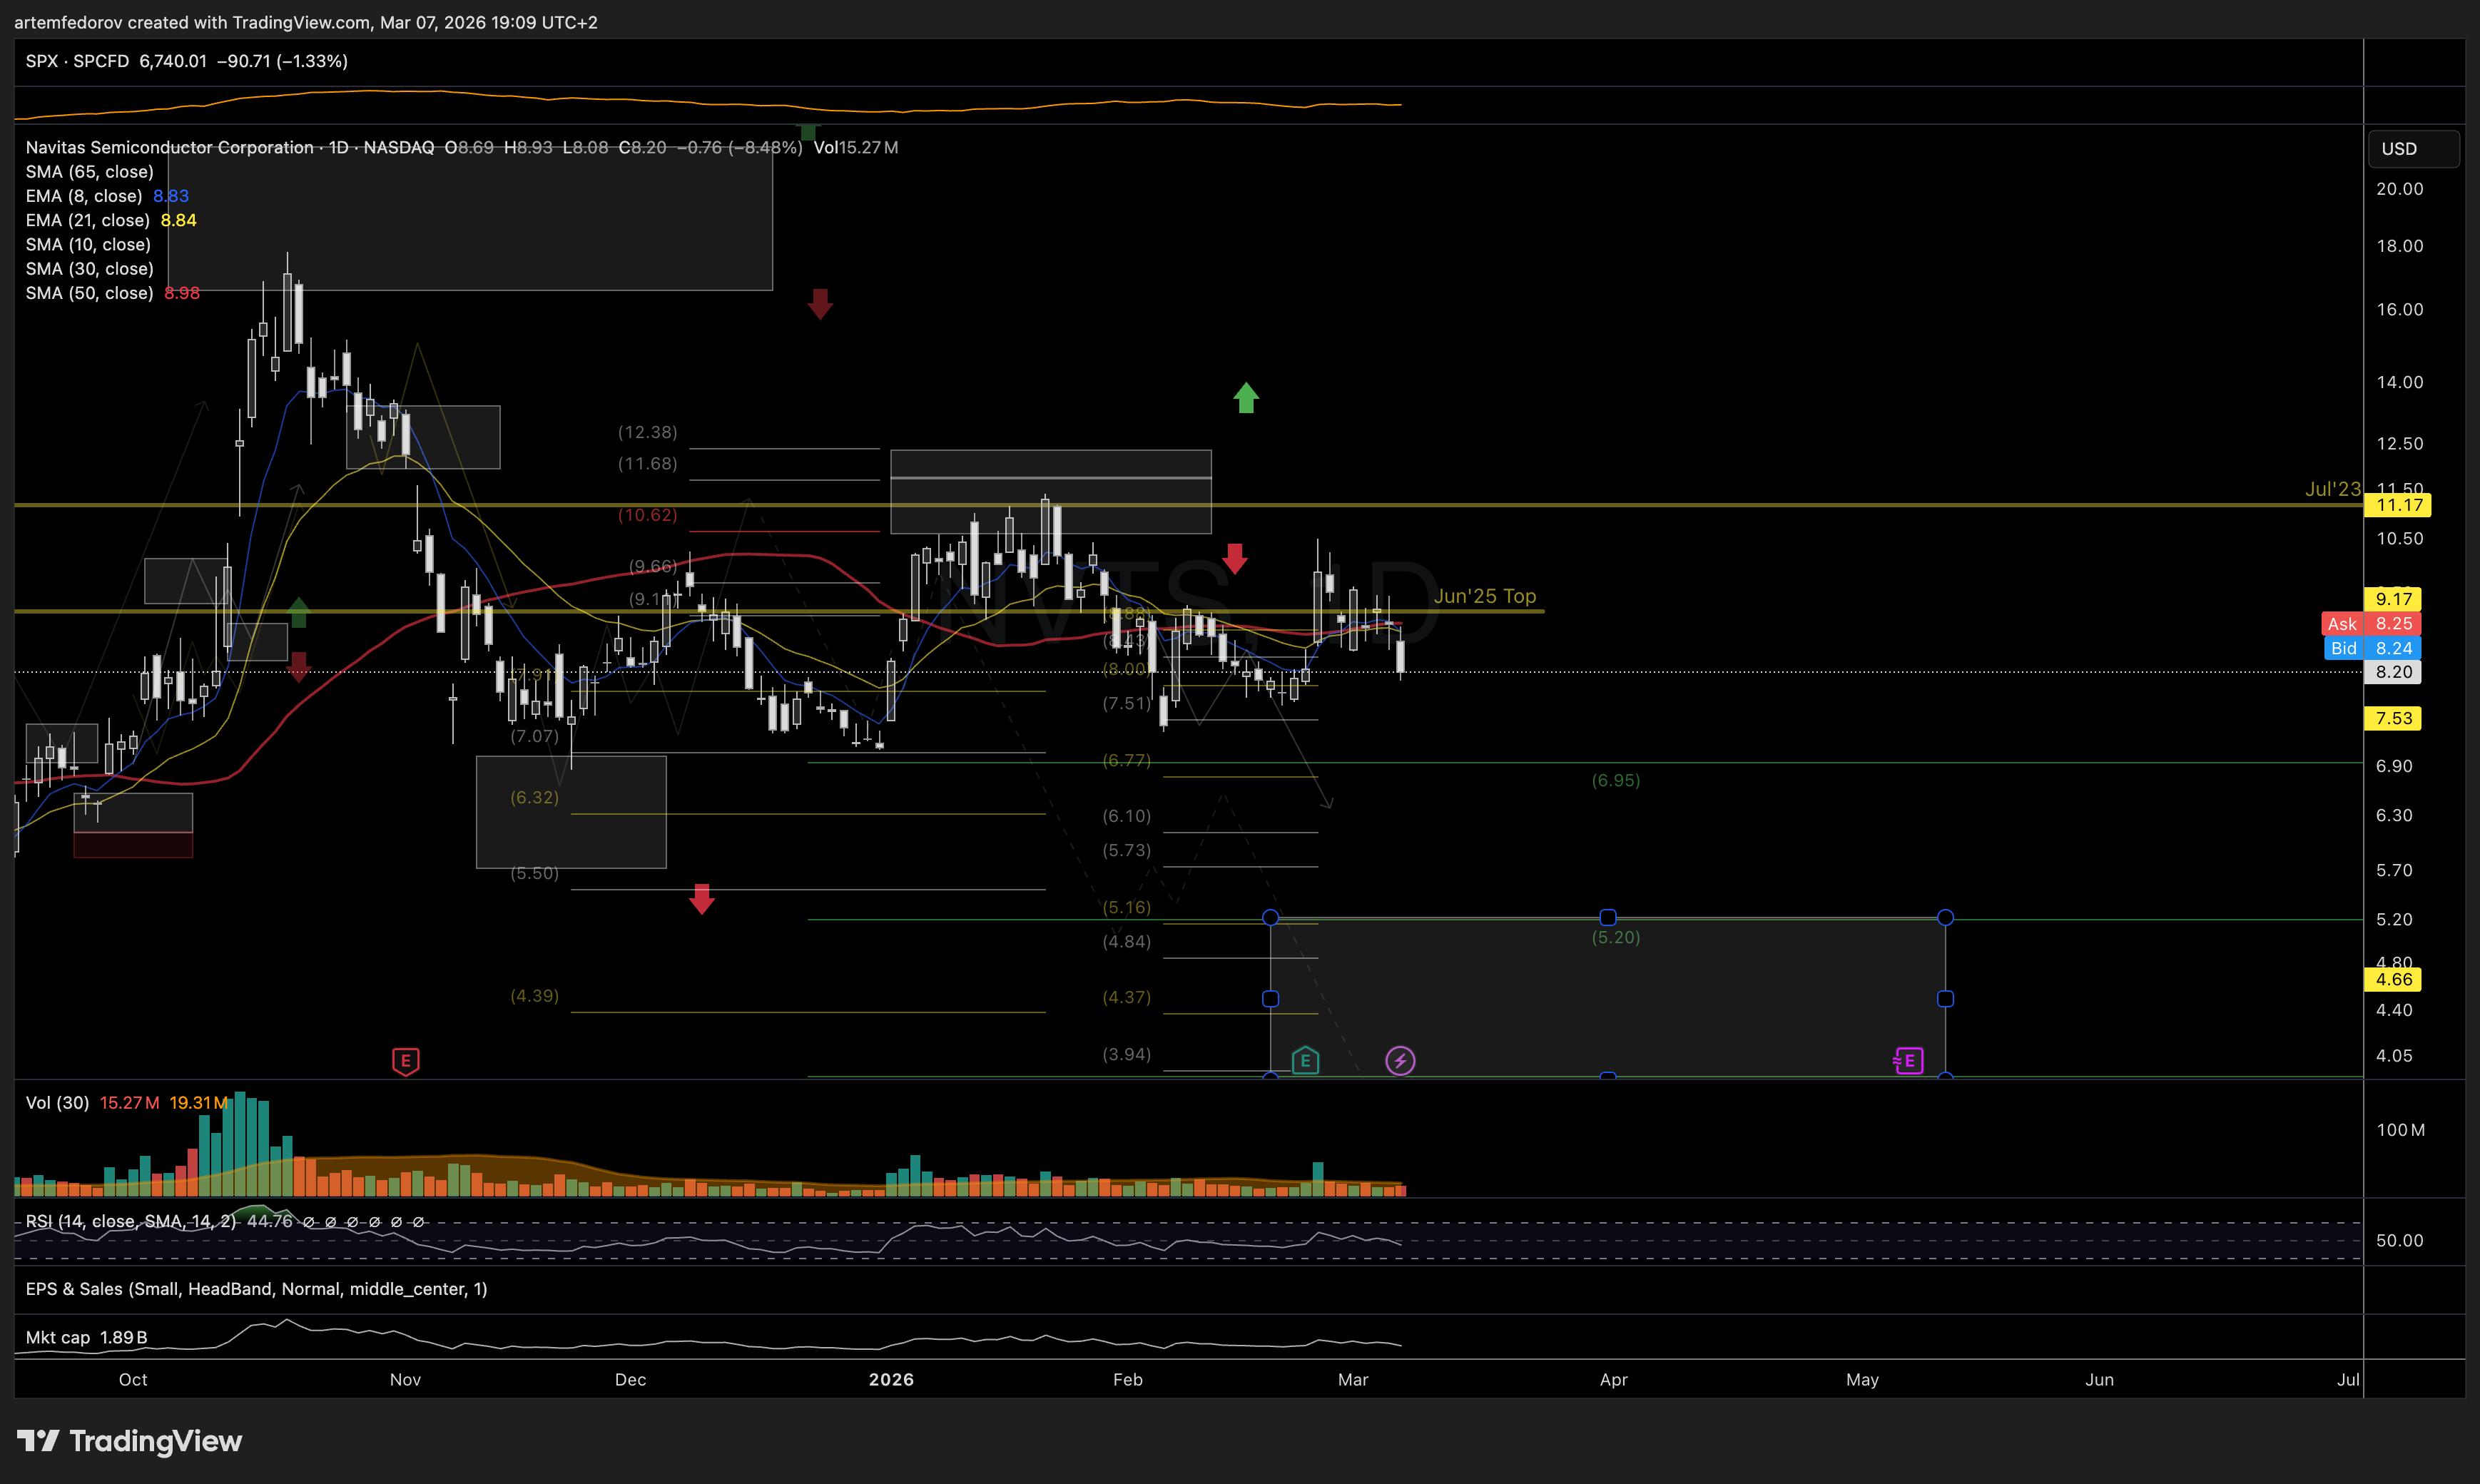
Task: Click the RSI (14, close, SMA, 14, 2) legend
Action: point(131,1221)
